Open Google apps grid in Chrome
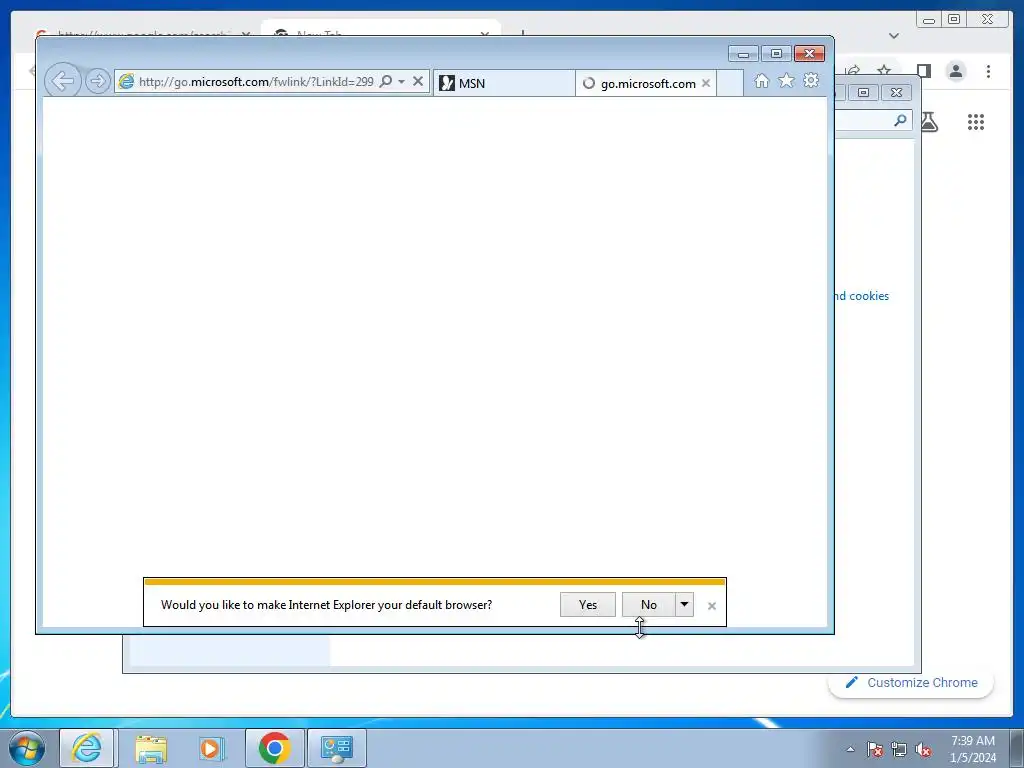Image resolution: width=1024 pixels, height=768 pixels. click(976, 122)
